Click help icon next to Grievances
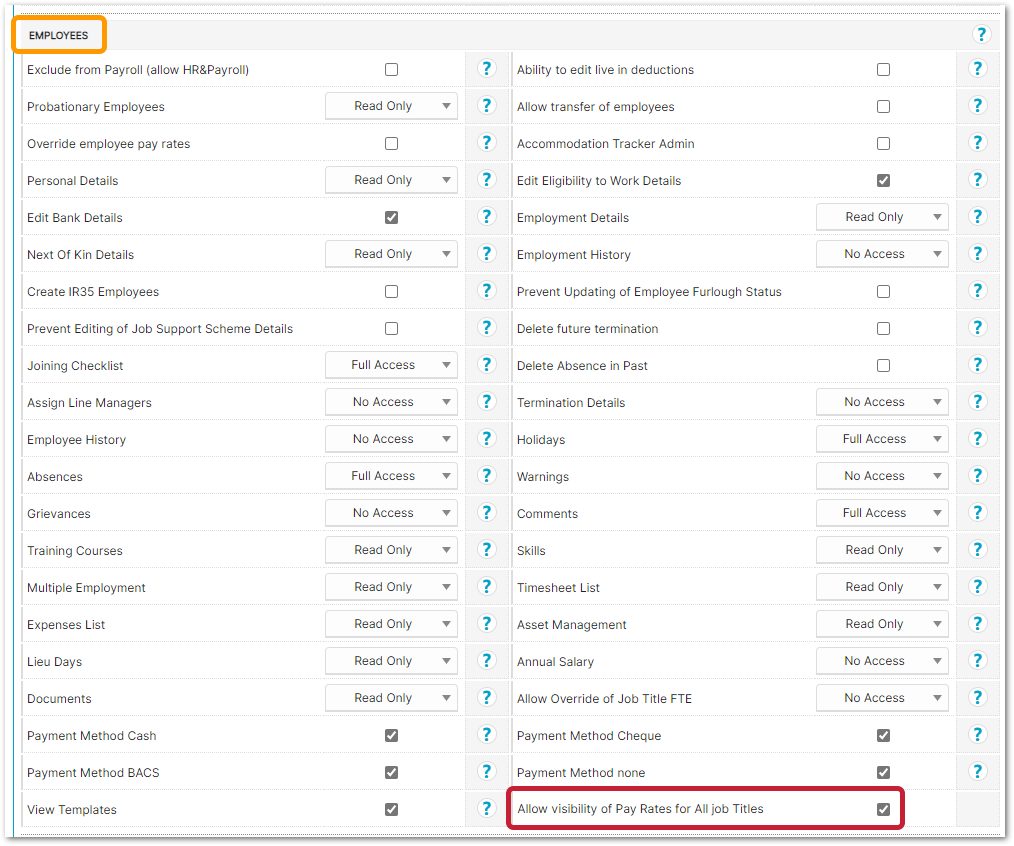This screenshot has height=846, width=1014. coord(487,513)
